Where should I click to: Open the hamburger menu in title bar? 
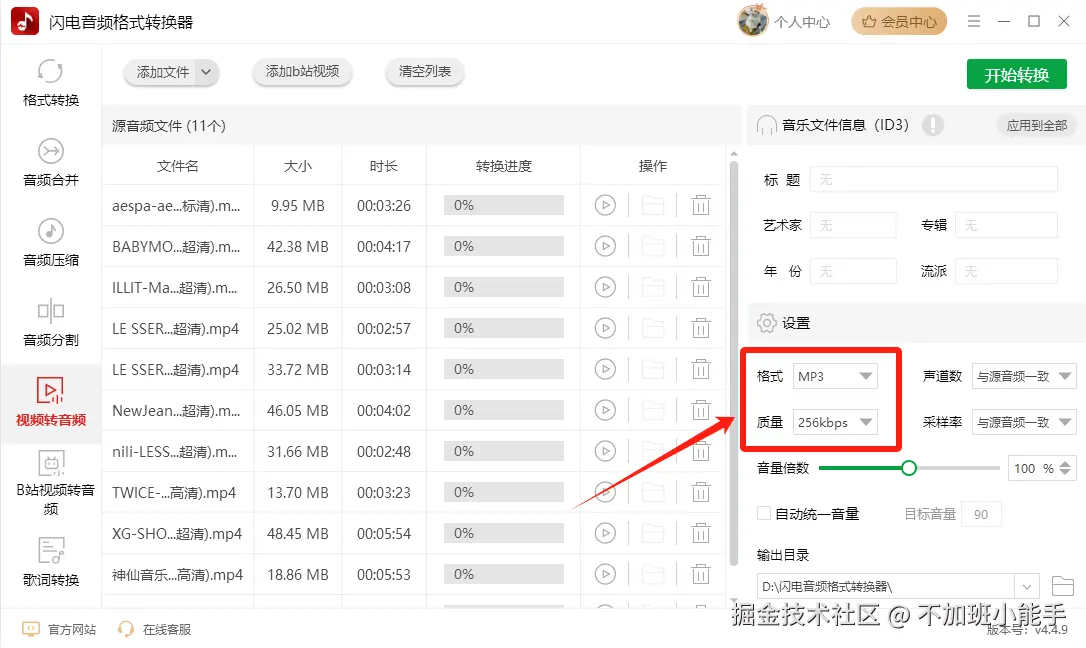pyautogui.click(x=974, y=21)
